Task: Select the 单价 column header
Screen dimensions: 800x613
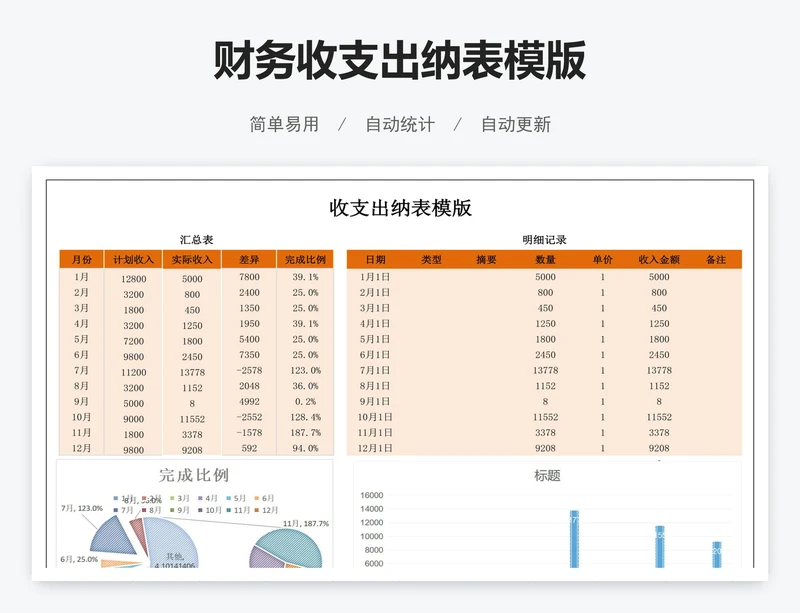Action: click(602, 259)
